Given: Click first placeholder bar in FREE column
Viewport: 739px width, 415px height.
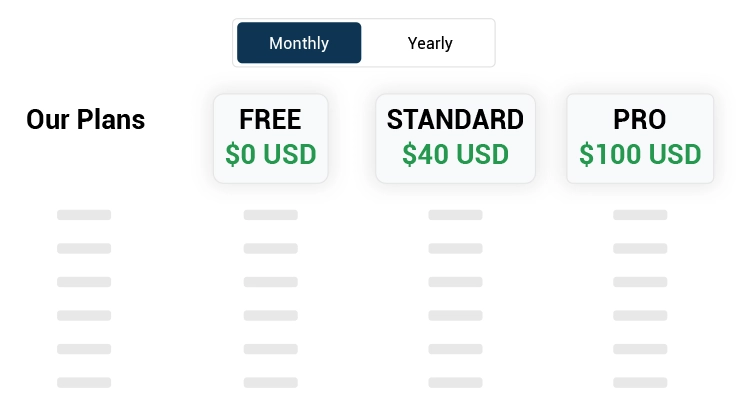Looking at the screenshot, I should click(270, 215).
